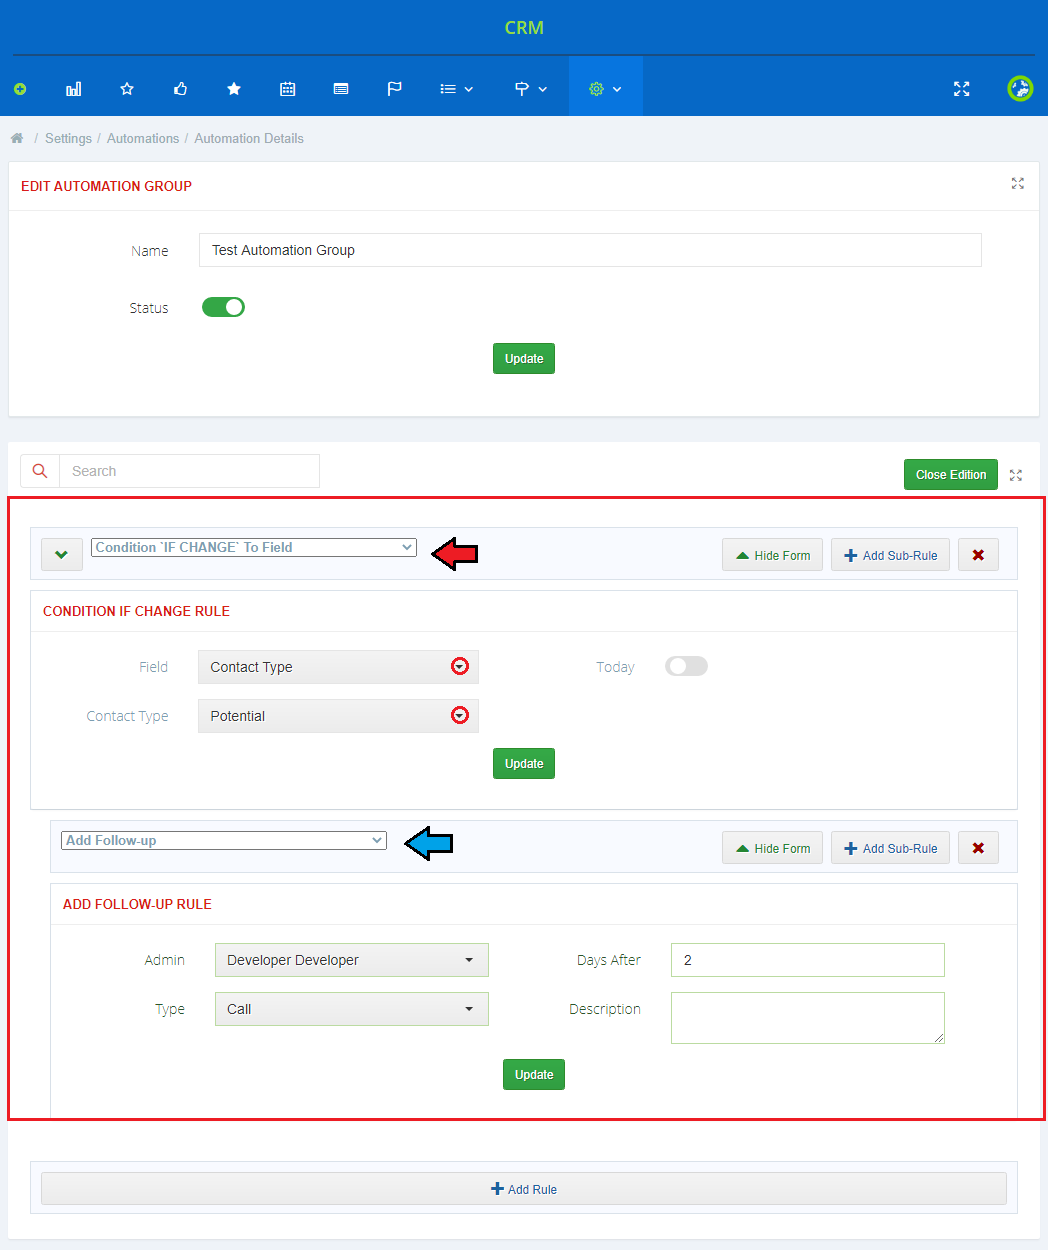Open the Type dropdown showing Call

point(352,1009)
